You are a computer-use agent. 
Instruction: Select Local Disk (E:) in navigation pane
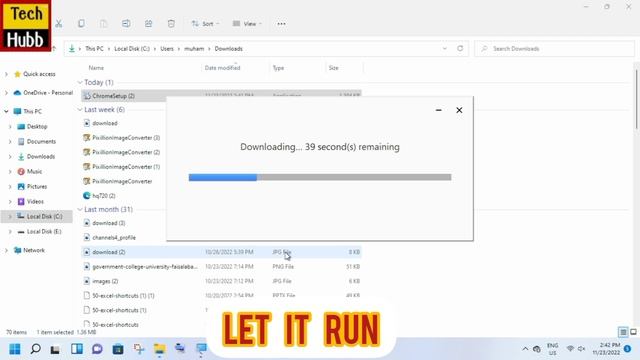(44, 232)
